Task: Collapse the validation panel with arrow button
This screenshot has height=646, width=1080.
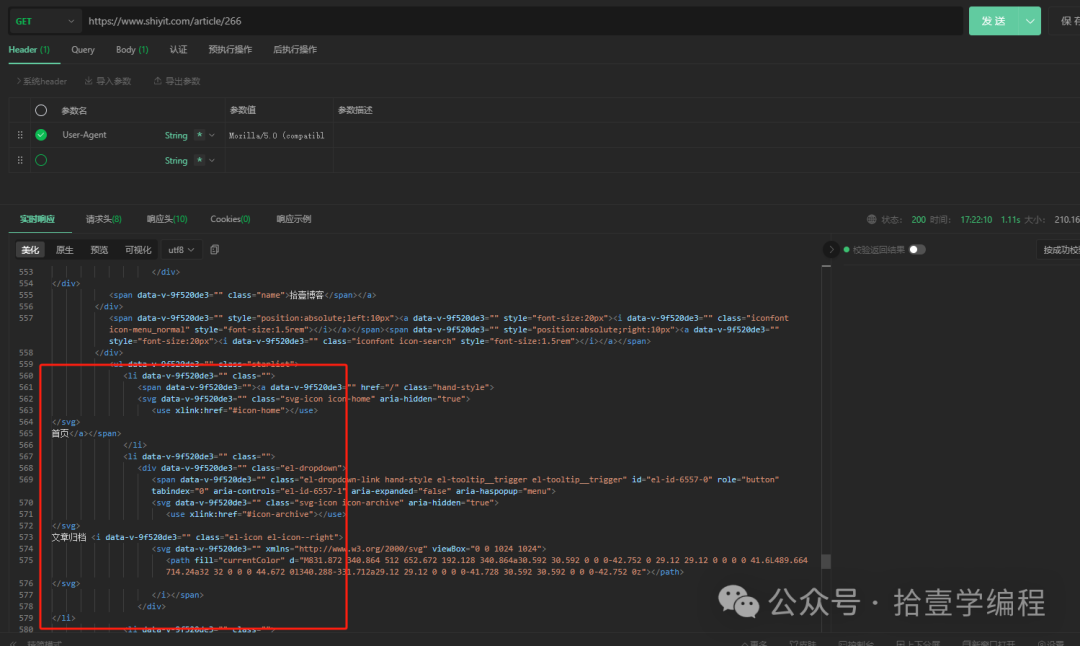Action: click(x=831, y=249)
